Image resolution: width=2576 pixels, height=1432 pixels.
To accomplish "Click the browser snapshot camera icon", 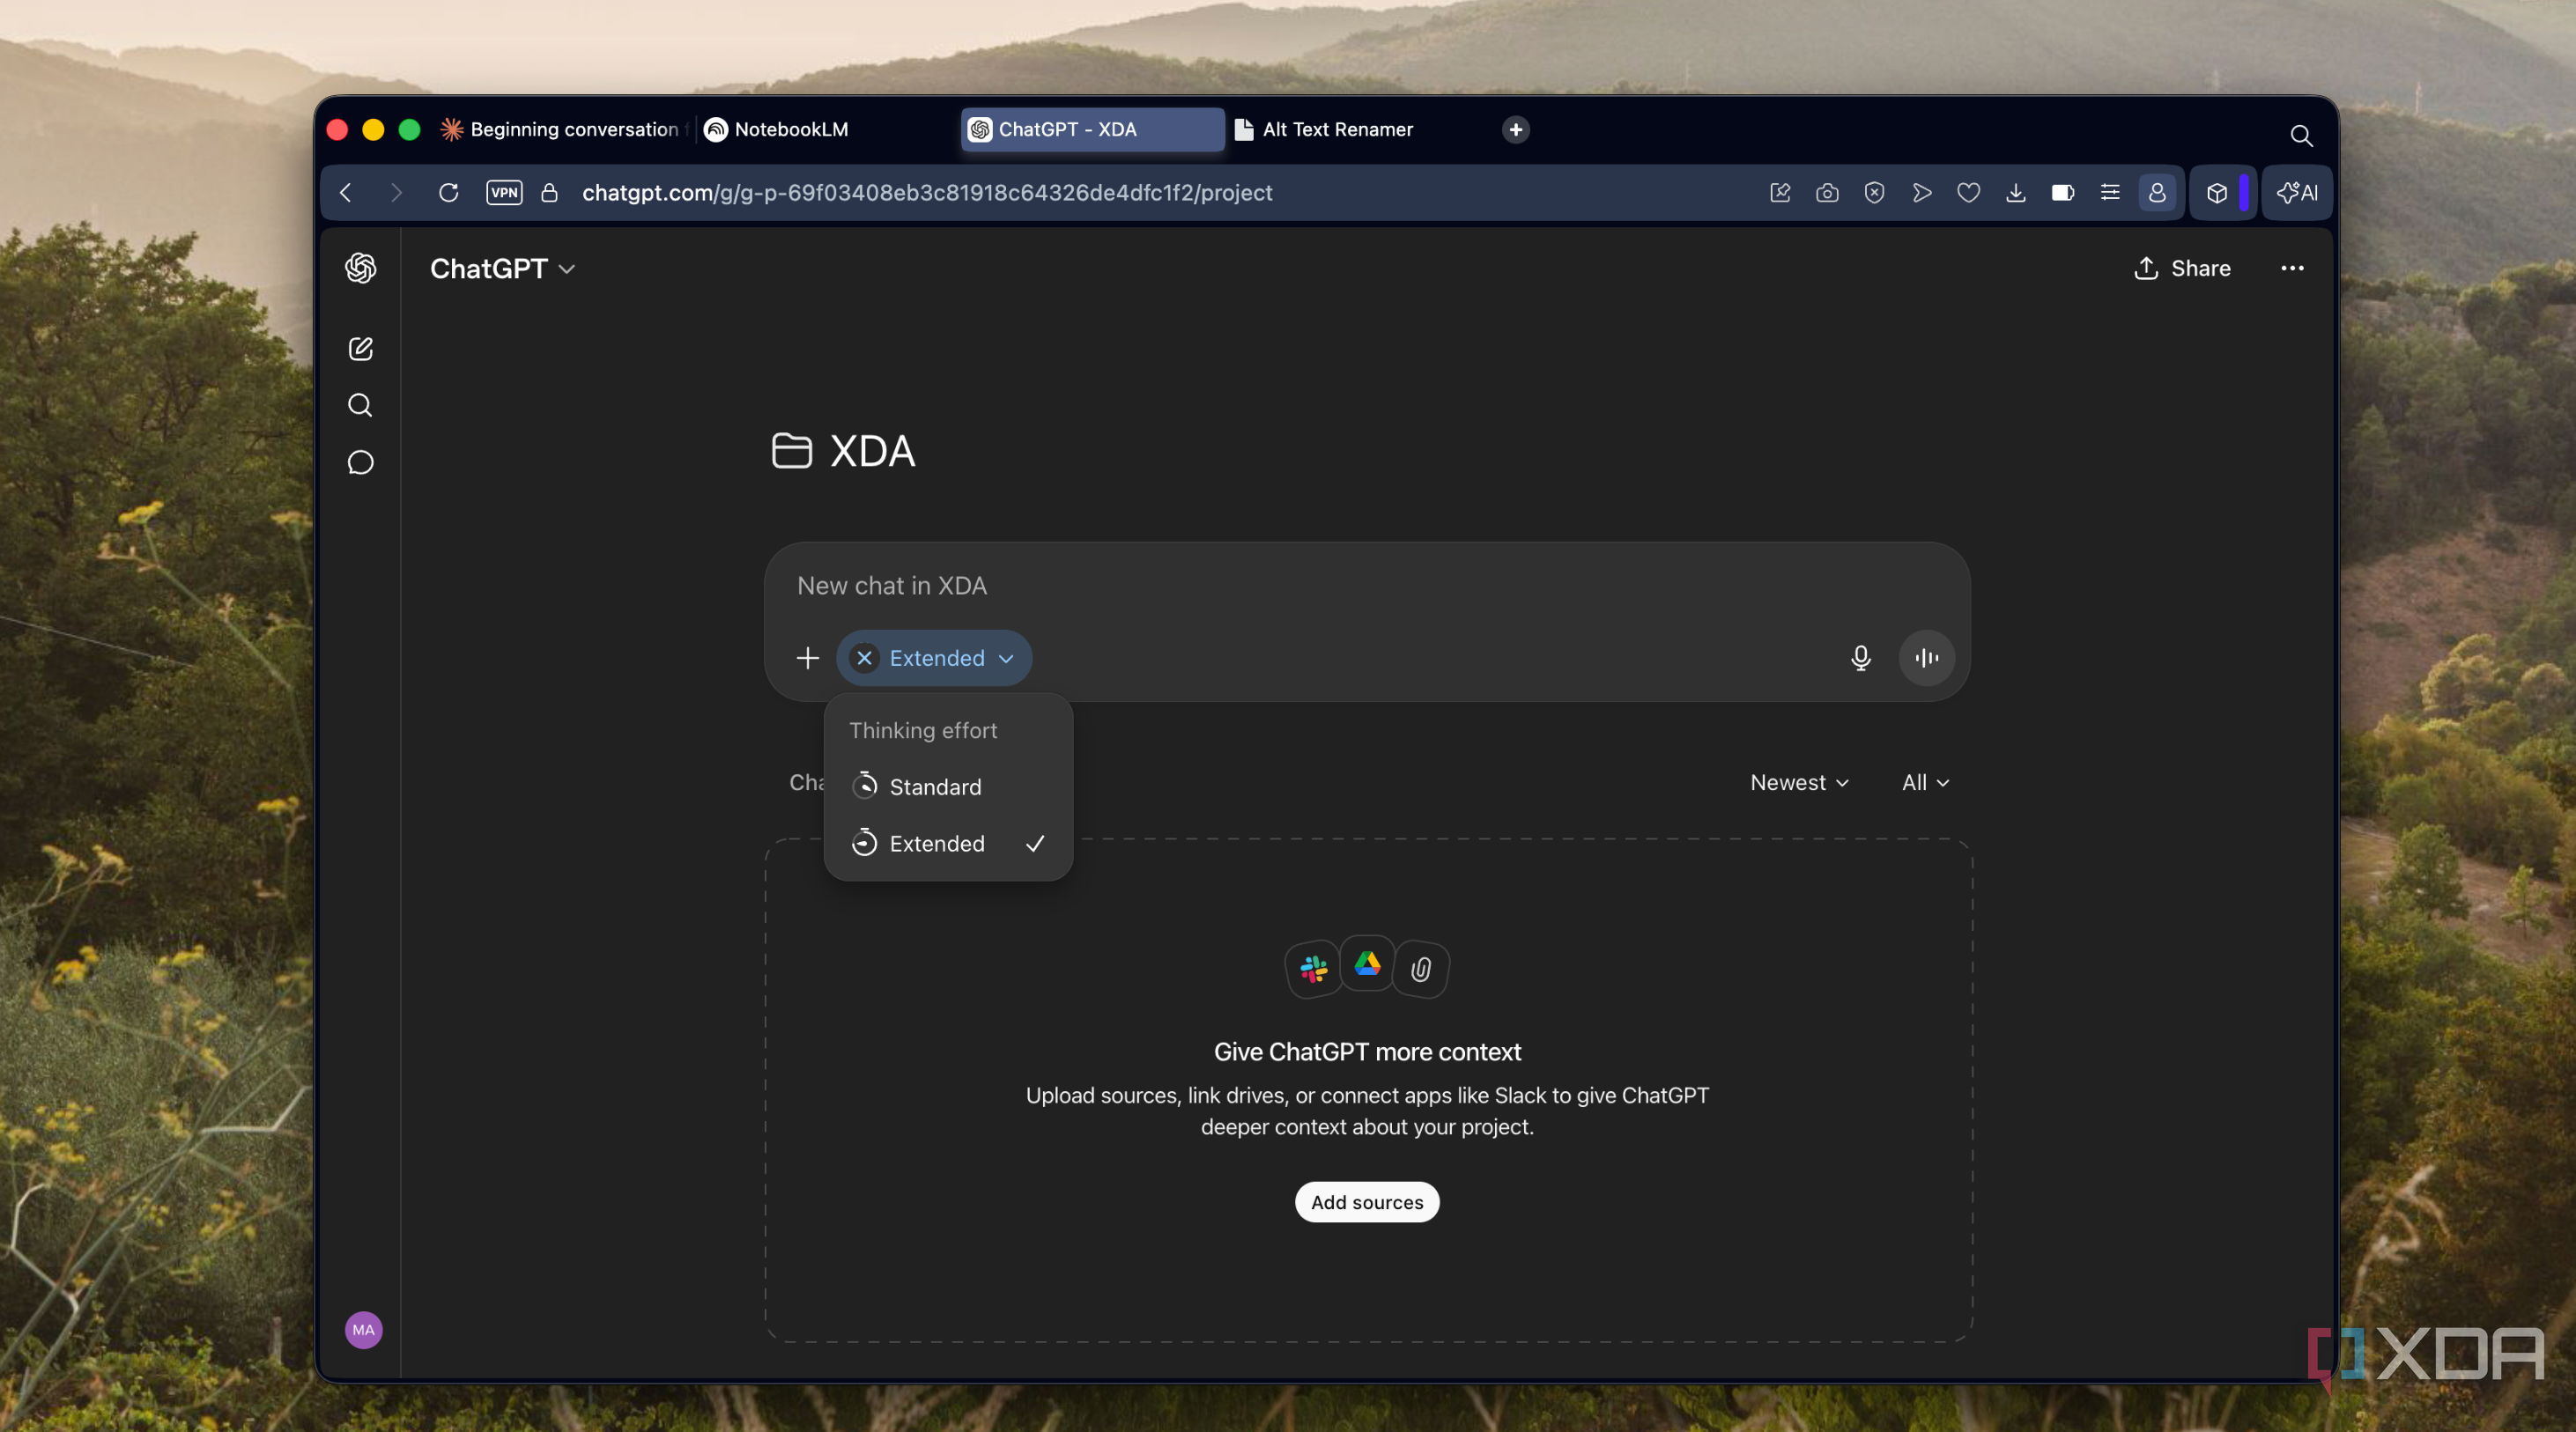I will [x=1827, y=193].
